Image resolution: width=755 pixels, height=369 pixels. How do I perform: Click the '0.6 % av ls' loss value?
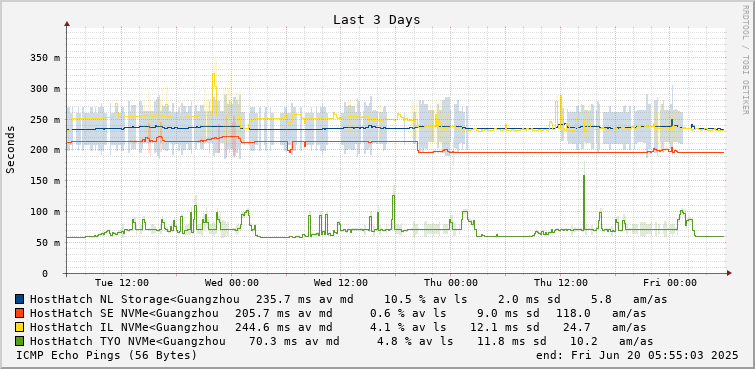(x=408, y=313)
